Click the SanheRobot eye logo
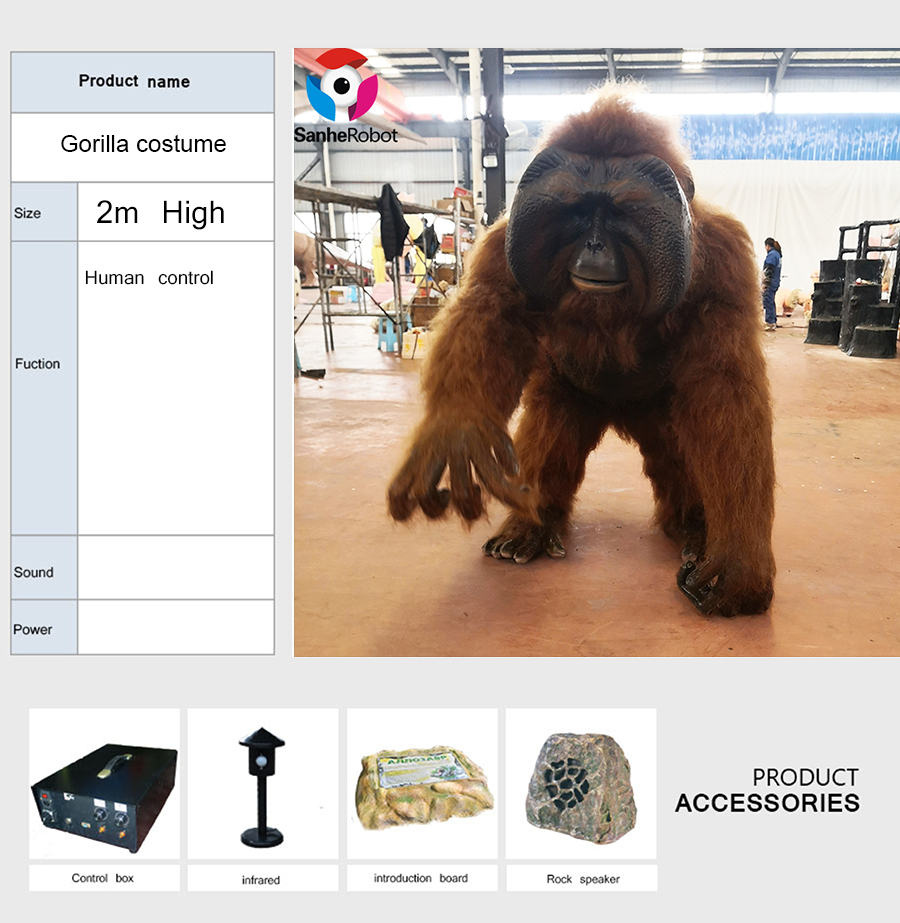Screen dimensions: 900x923 tap(342, 87)
